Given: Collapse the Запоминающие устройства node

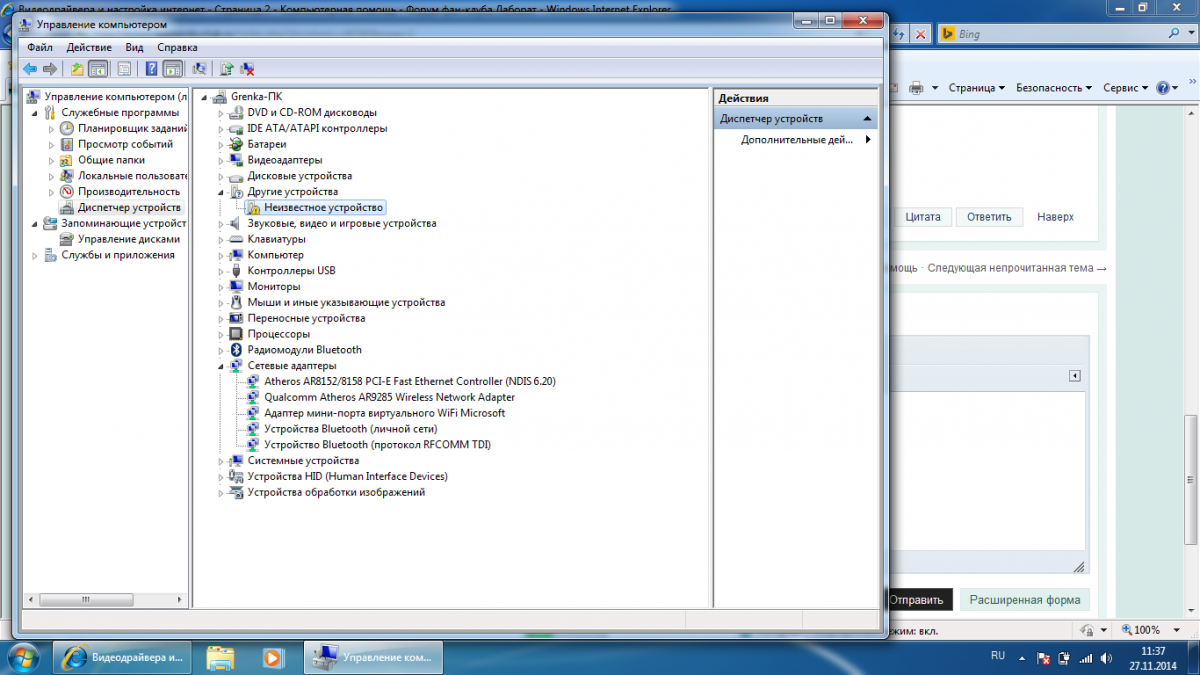Looking at the screenshot, I should point(35,223).
